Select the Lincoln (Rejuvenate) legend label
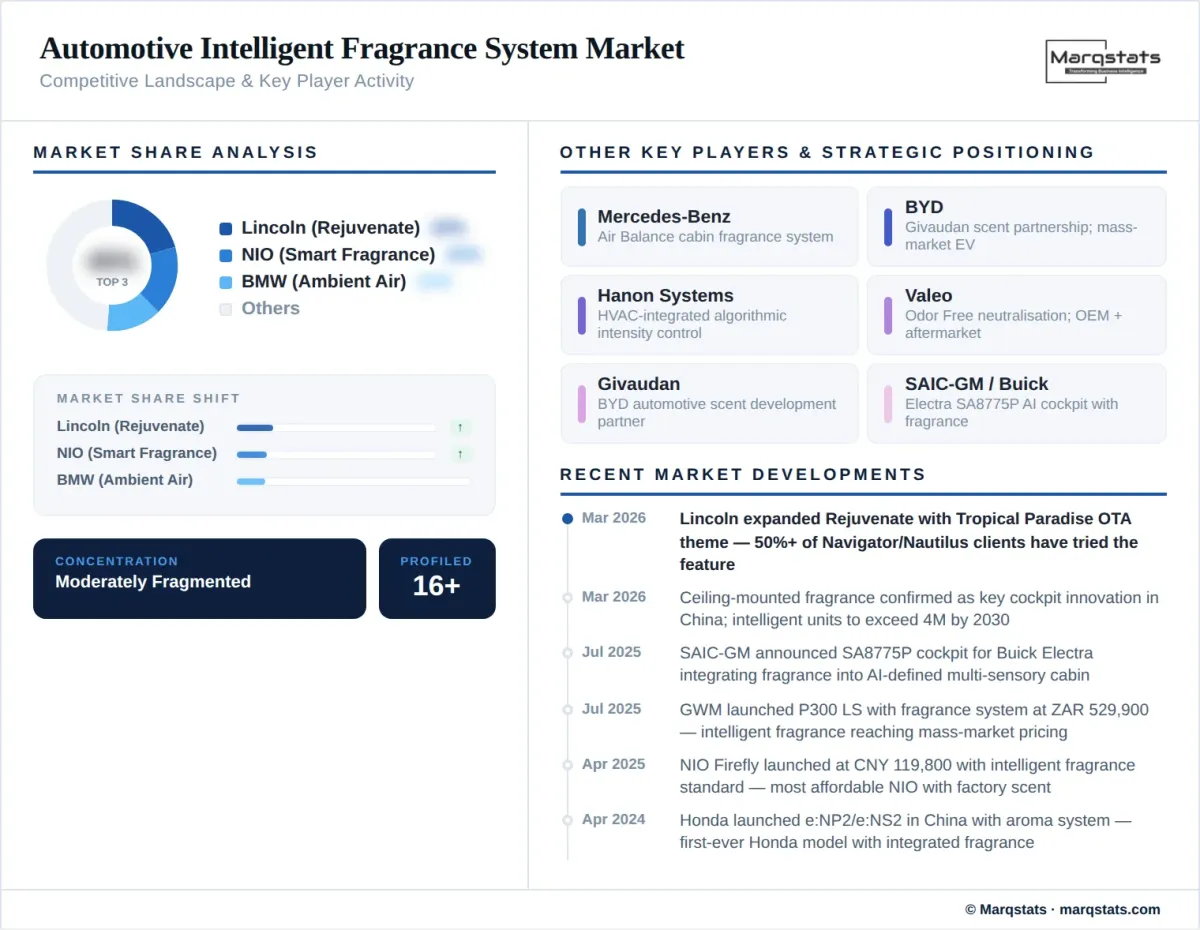The height and width of the screenshot is (930, 1200). click(330, 228)
